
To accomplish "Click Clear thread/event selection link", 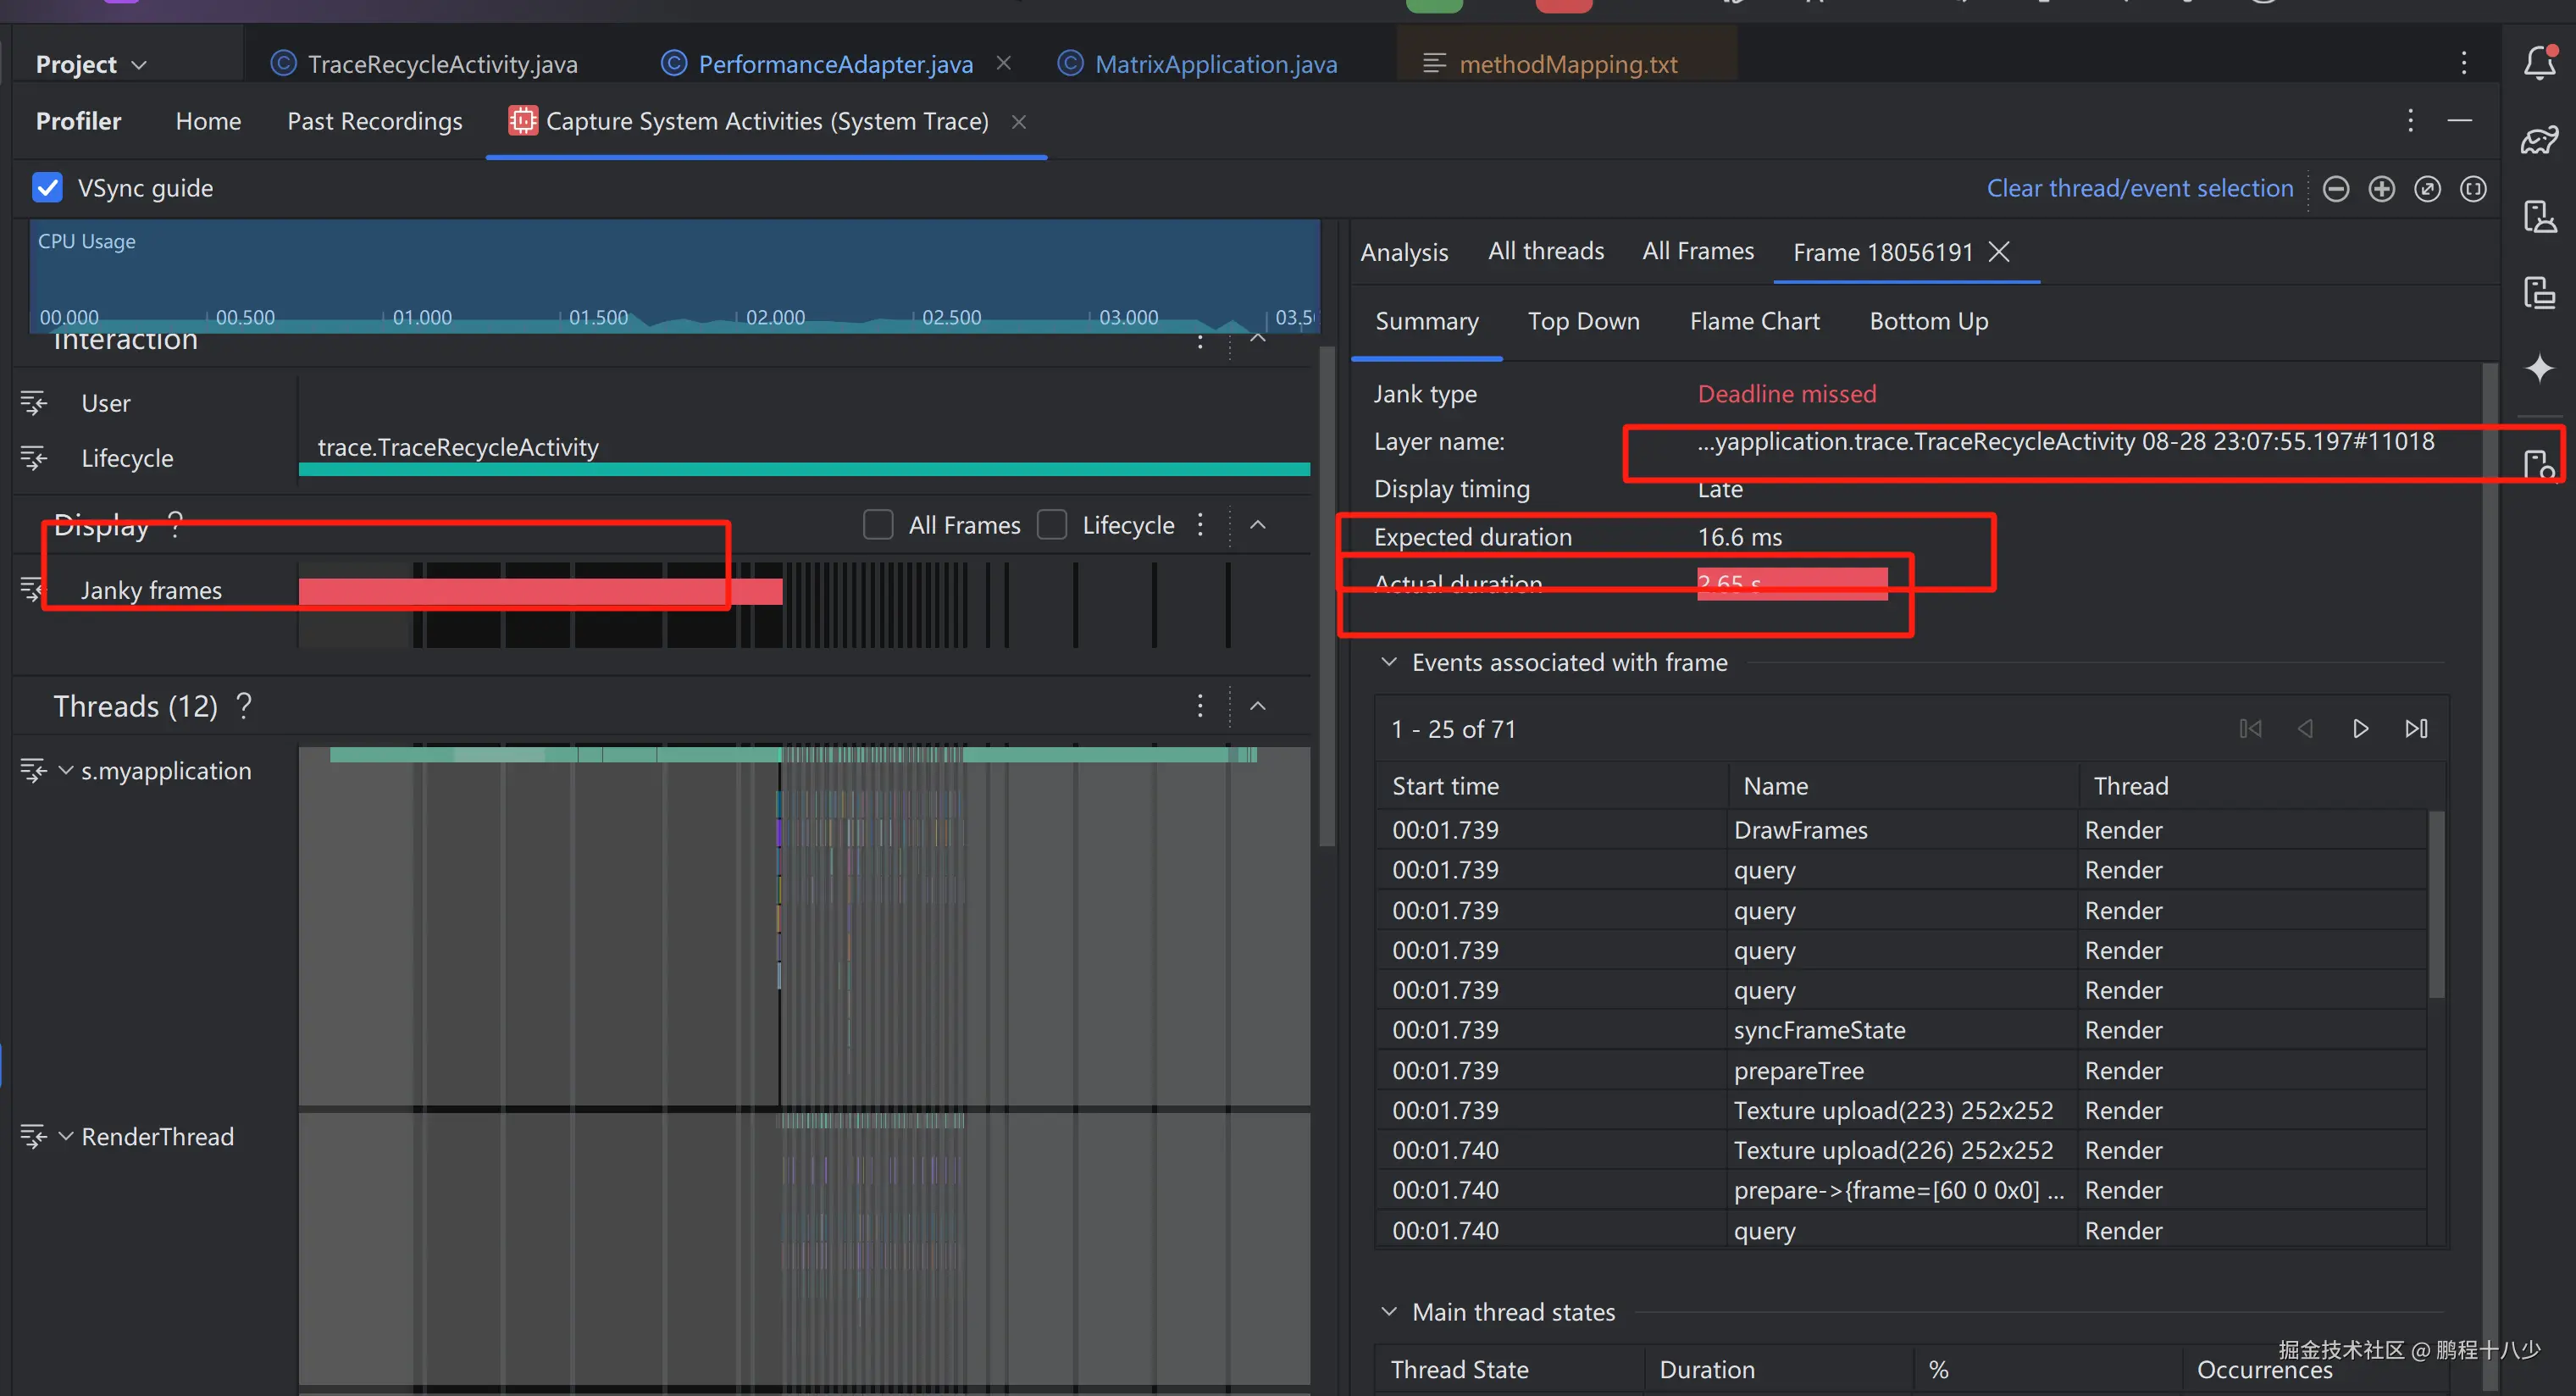I will (2139, 188).
